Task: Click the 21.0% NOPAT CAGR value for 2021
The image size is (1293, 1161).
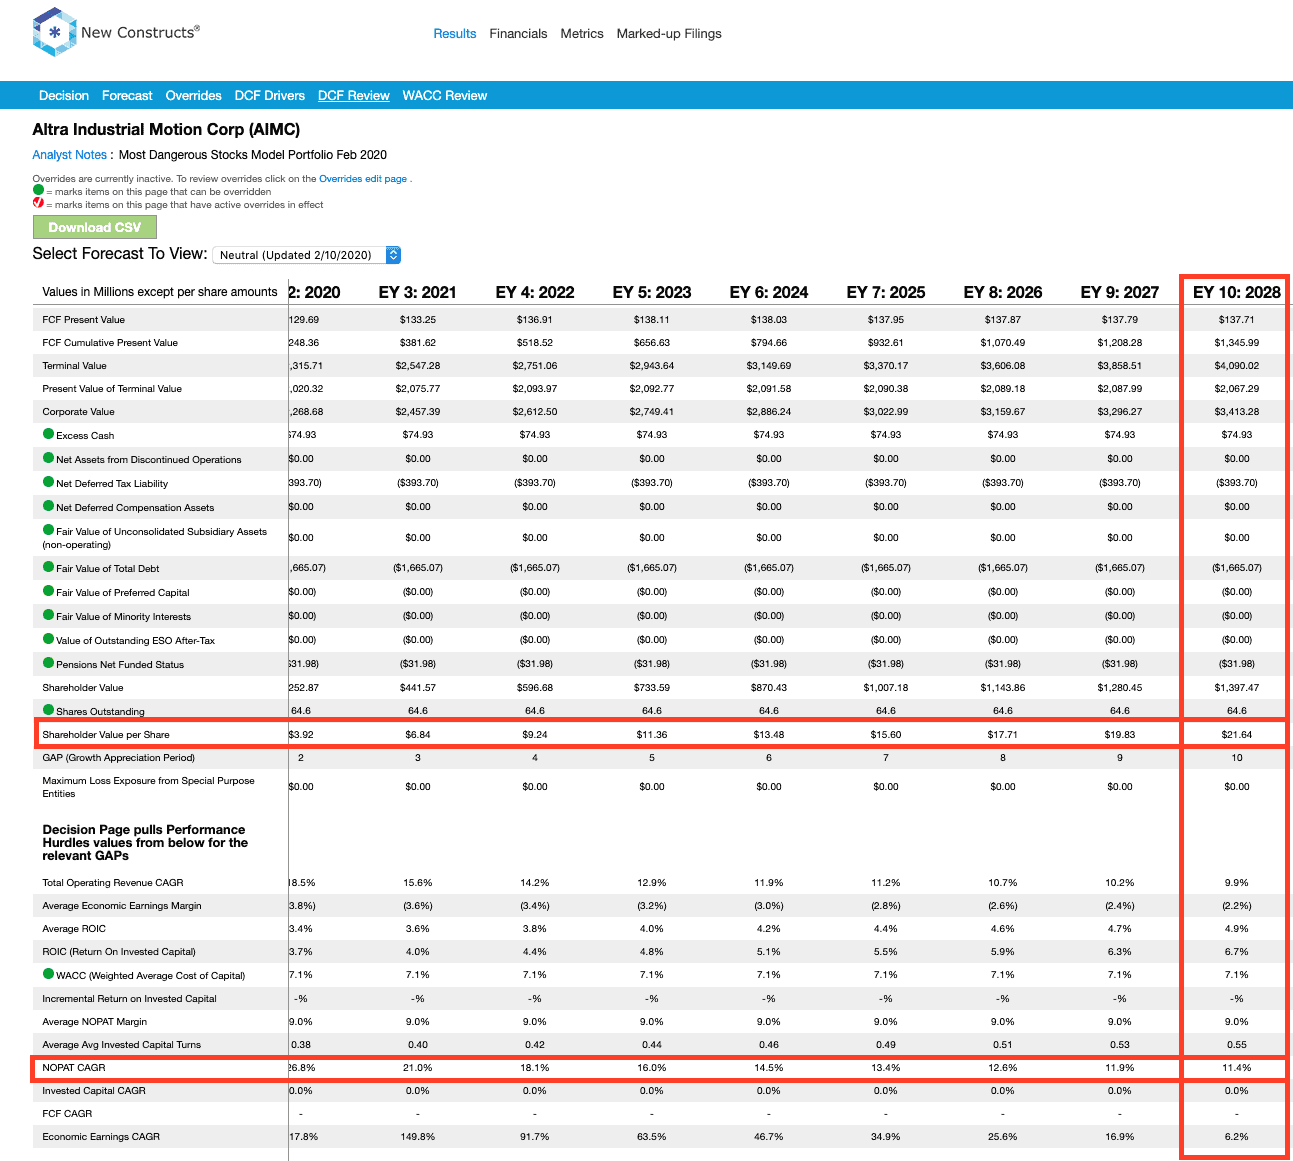Action: (418, 1068)
